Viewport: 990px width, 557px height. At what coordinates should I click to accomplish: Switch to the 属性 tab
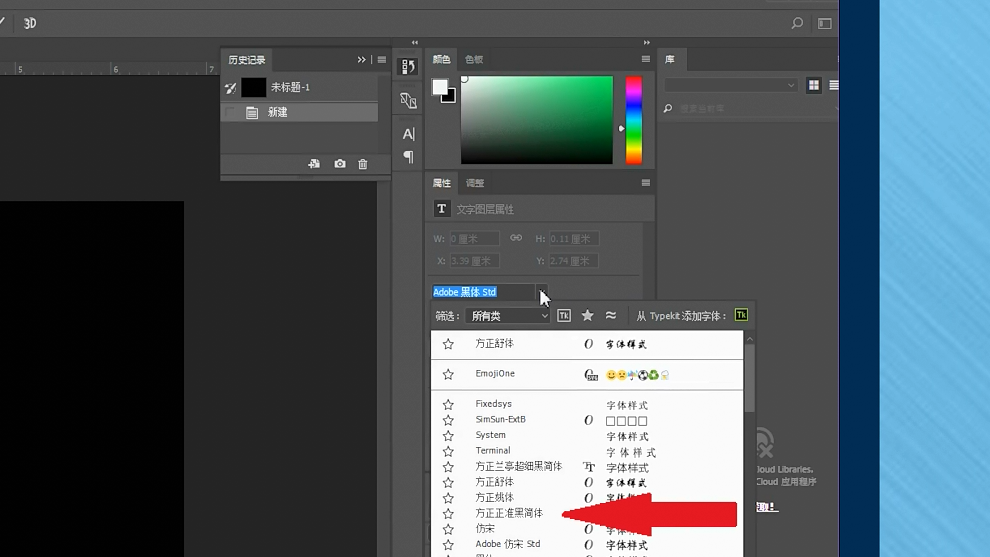pos(441,183)
